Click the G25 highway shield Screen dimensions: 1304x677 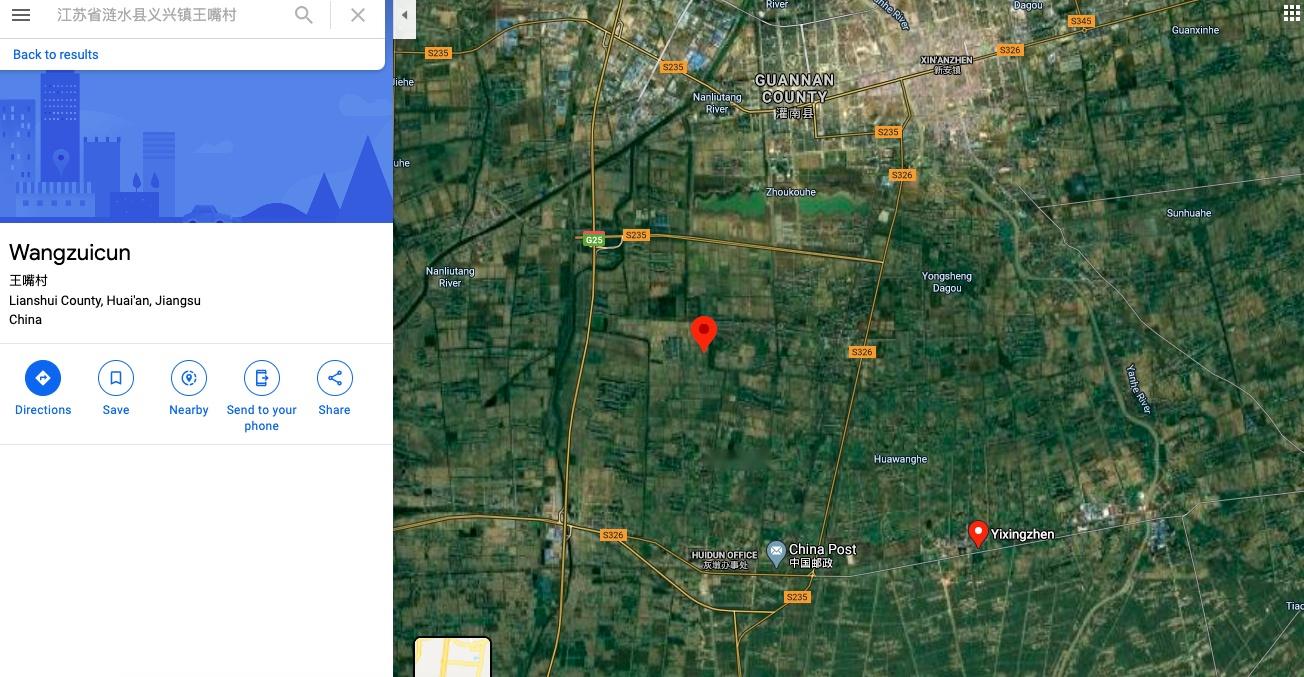click(x=594, y=239)
